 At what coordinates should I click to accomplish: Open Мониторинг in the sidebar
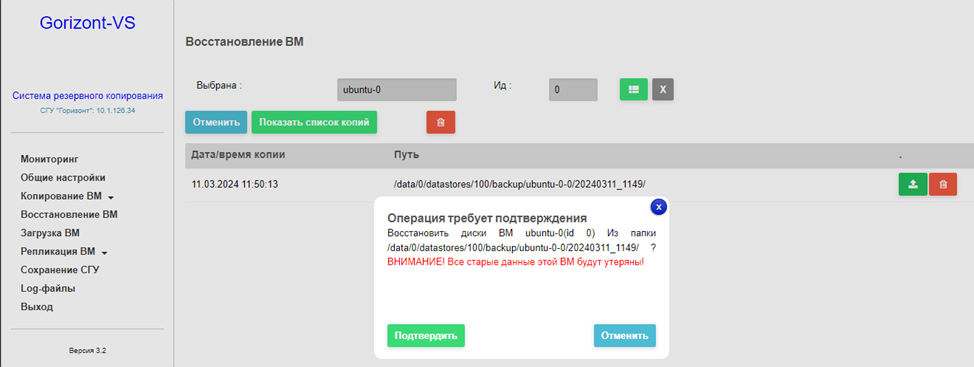50,159
